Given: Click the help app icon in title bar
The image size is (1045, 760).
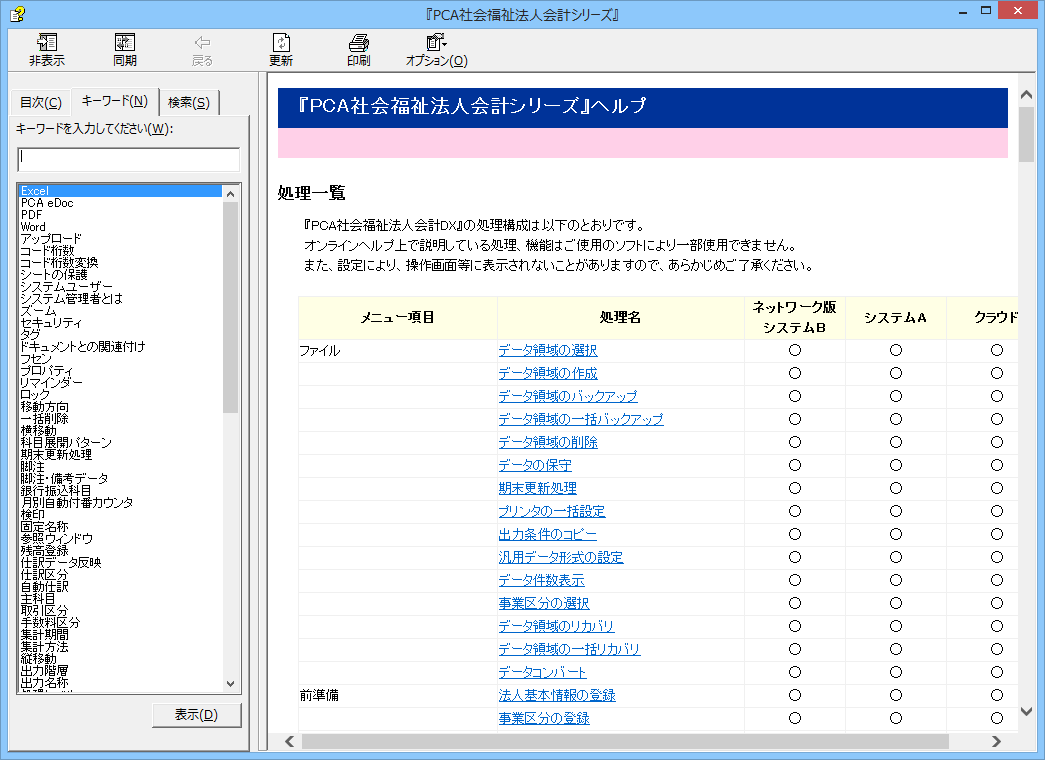Looking at the screenshot, I should 18,13.
